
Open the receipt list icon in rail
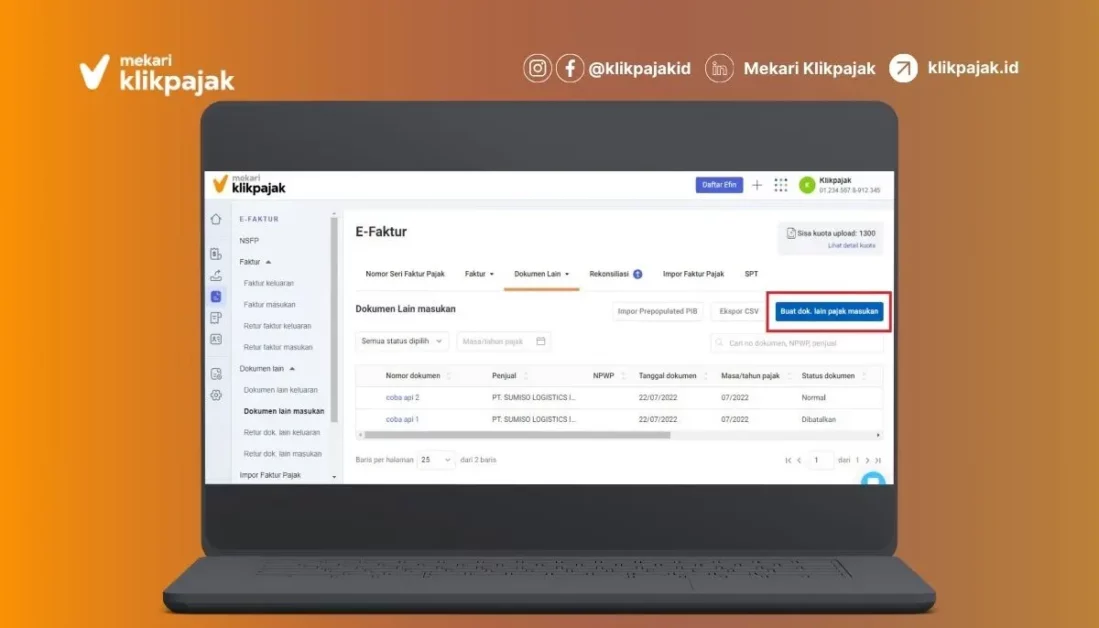click(x=216, y=318)
